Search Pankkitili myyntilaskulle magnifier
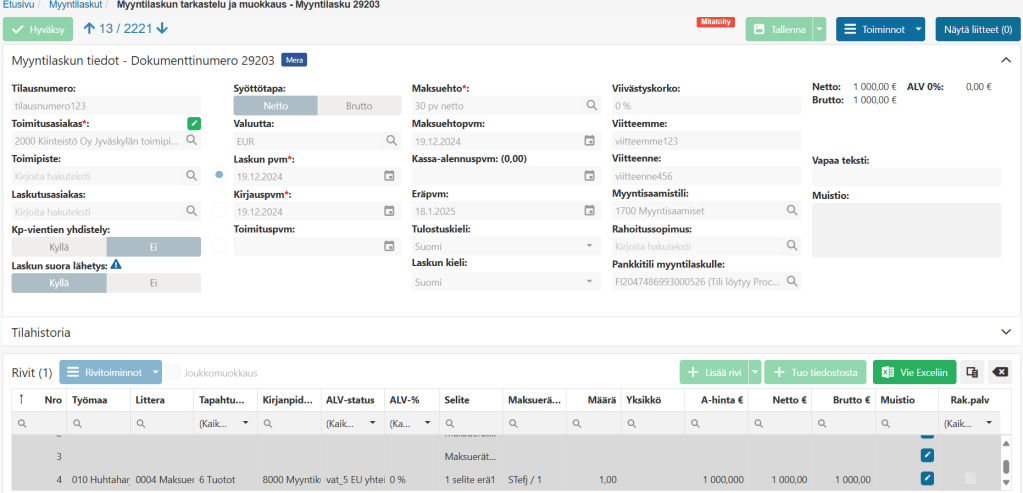 [x=792, y=282]
